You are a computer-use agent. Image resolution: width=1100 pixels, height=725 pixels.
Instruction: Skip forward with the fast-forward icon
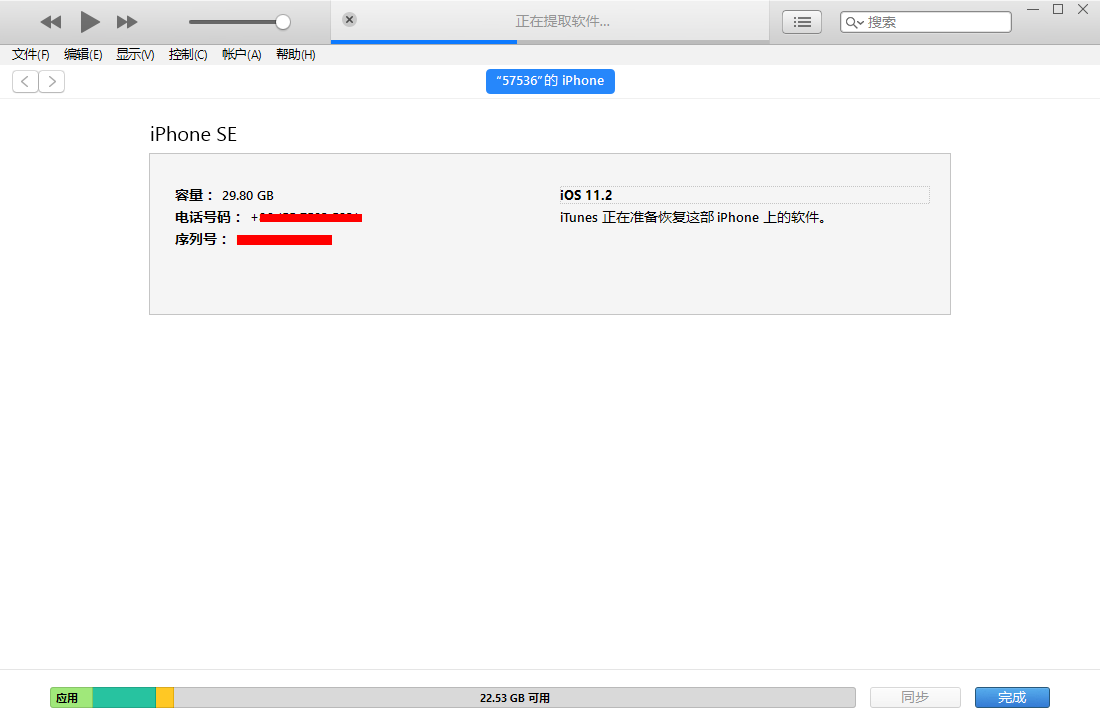[x=127, y=22]
